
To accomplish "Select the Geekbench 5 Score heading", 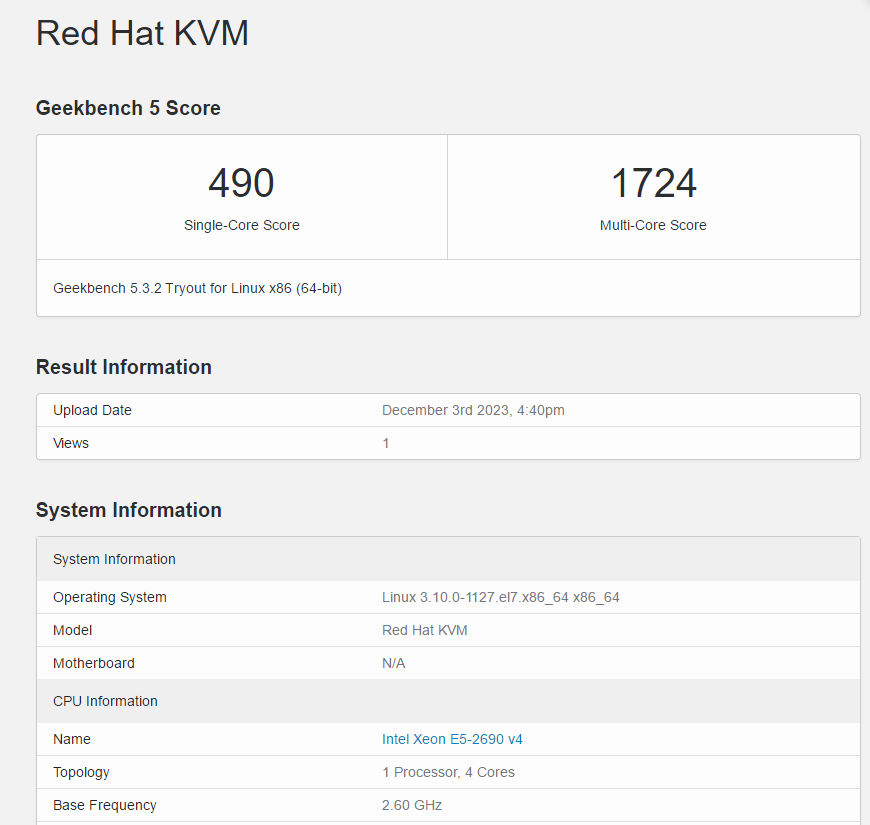I will pos(128,108).
